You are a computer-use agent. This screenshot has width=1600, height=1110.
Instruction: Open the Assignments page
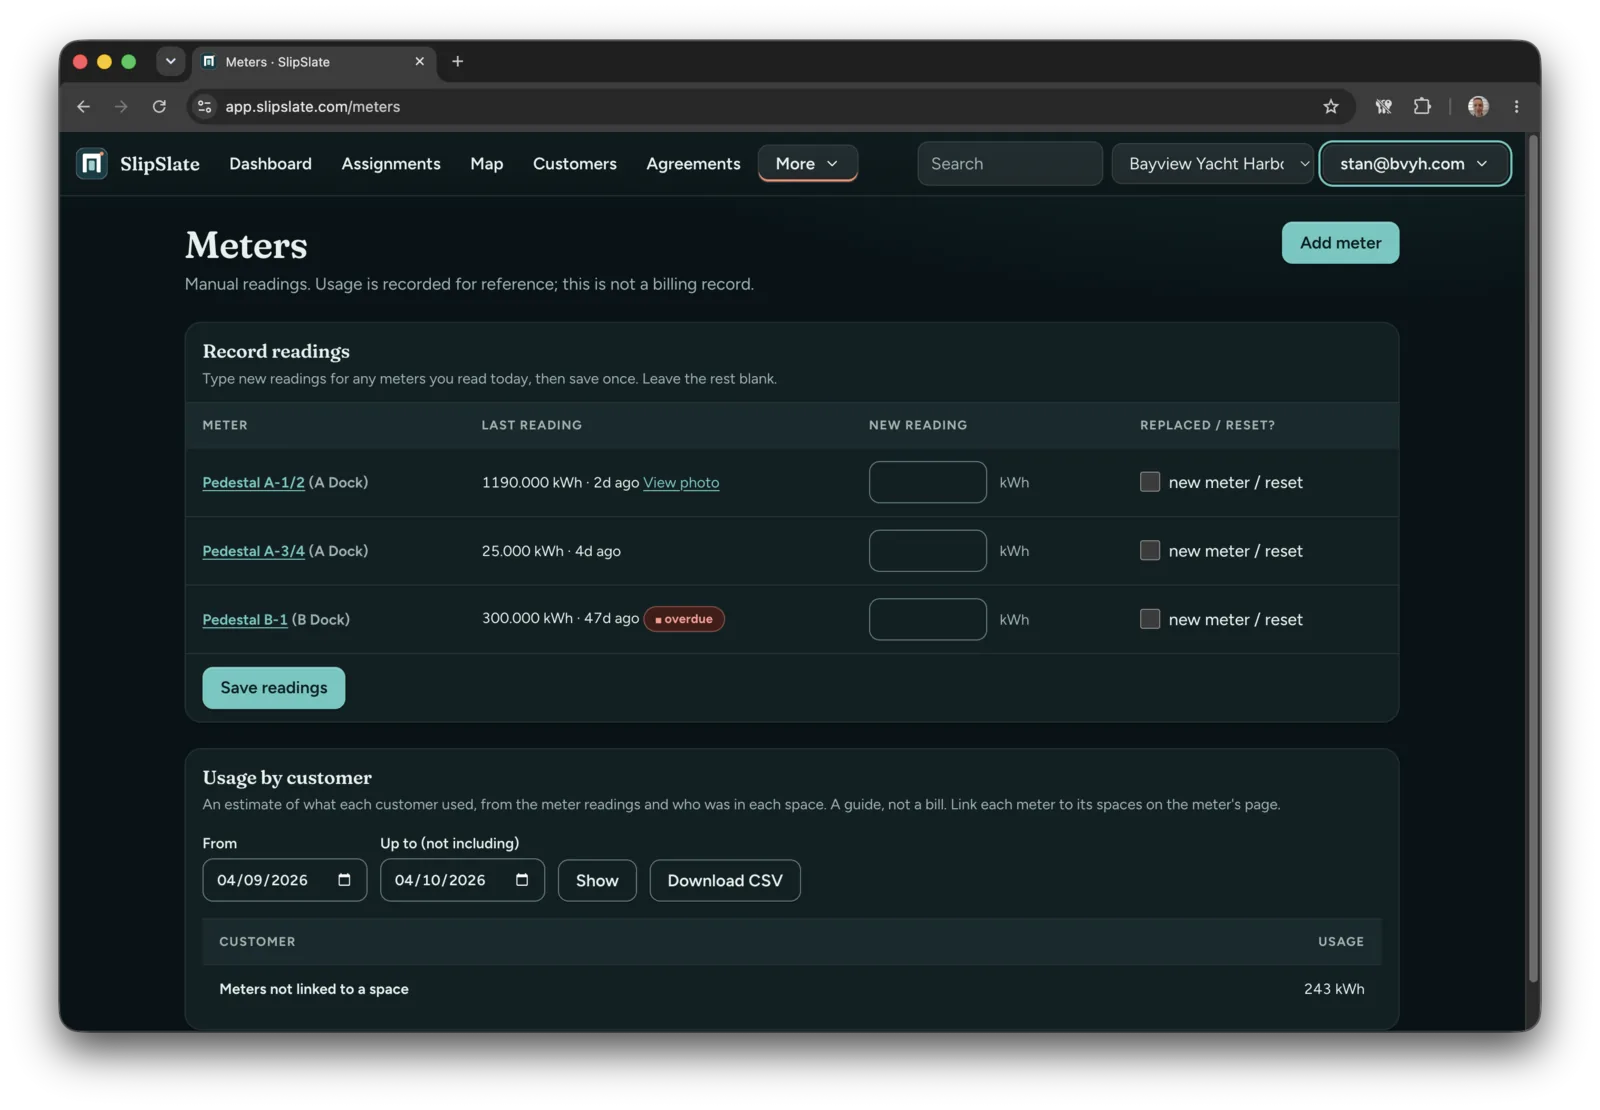point(391,163)
